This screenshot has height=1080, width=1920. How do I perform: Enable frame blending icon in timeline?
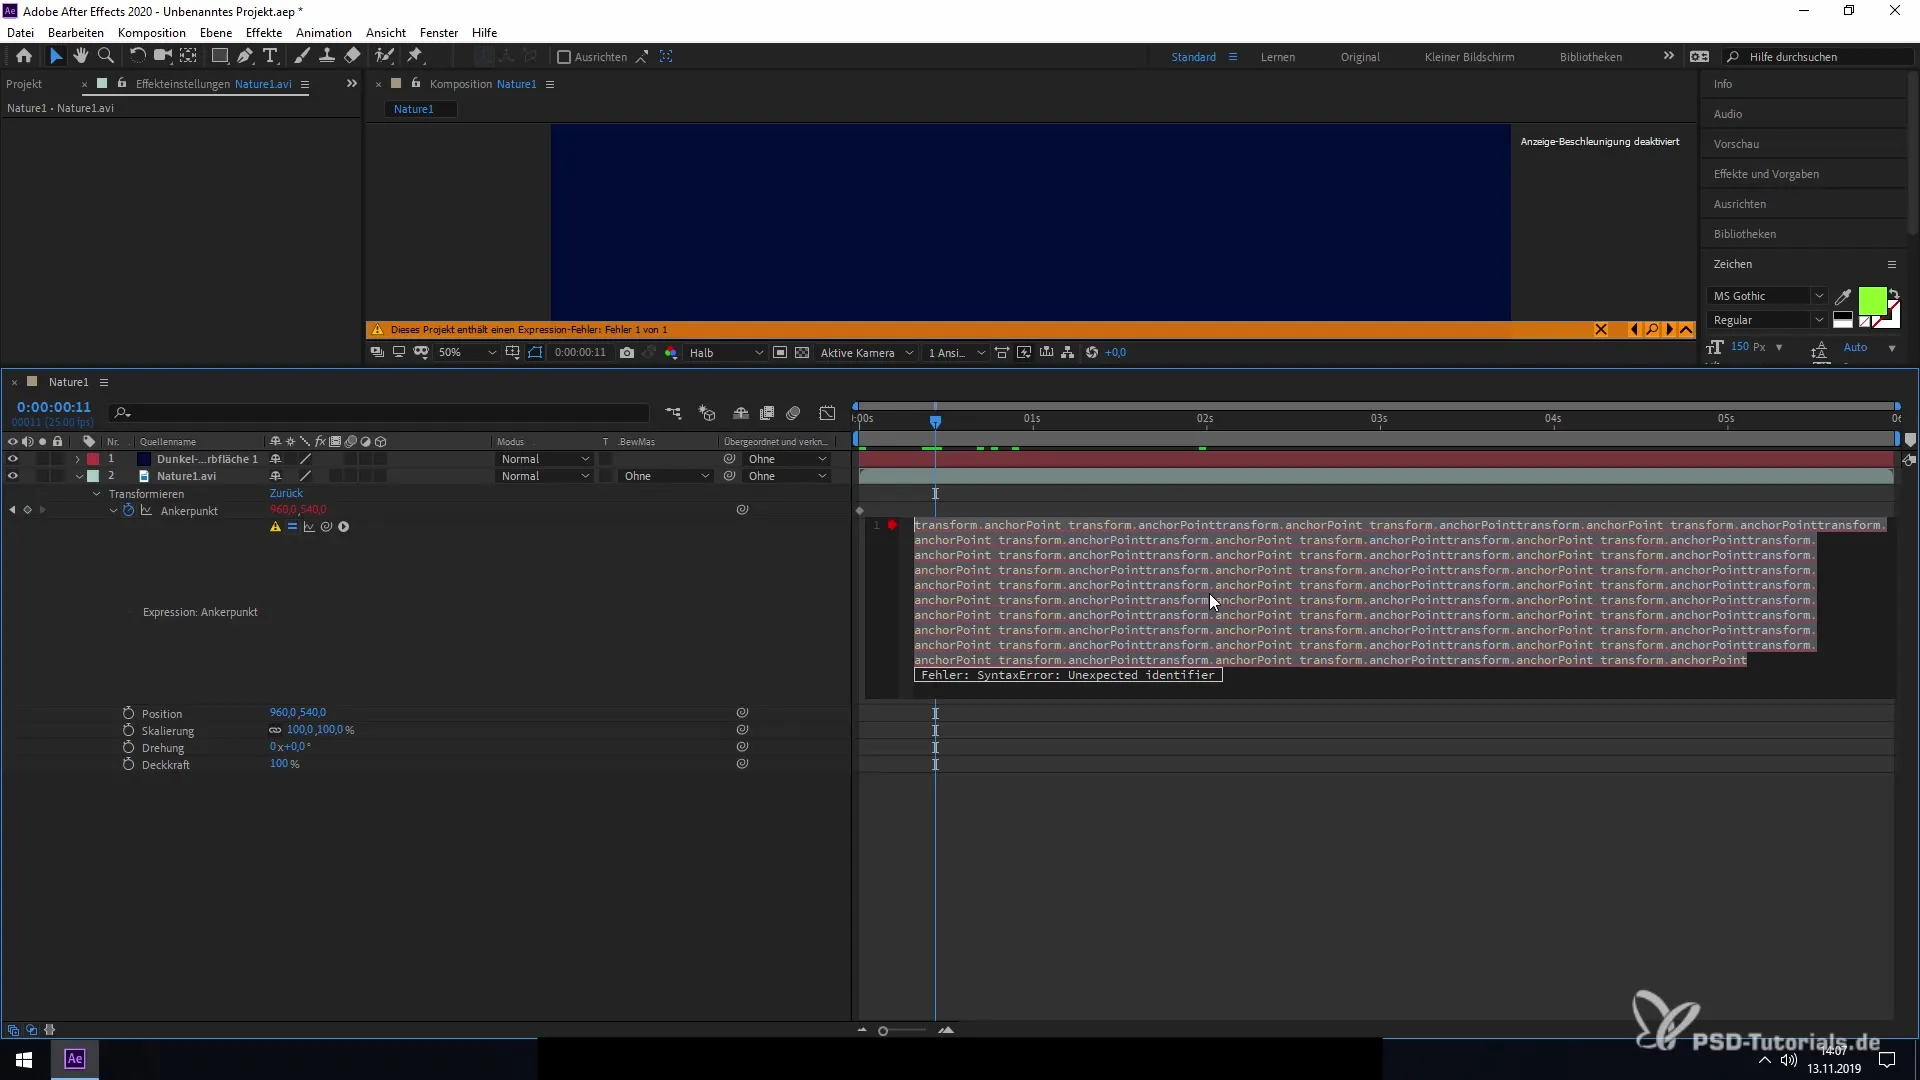pos(767,413)
